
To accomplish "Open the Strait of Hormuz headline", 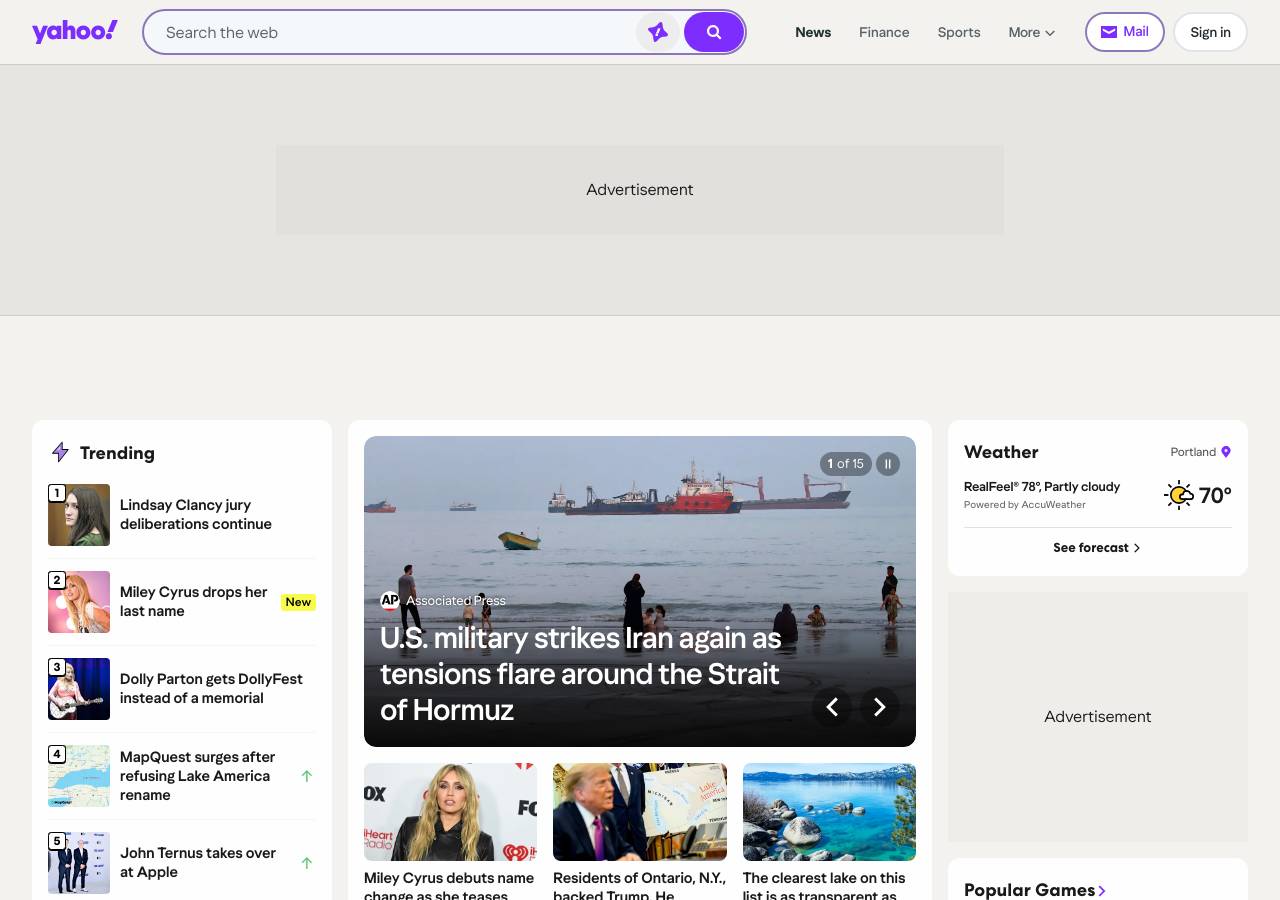I will click(581, 674).
